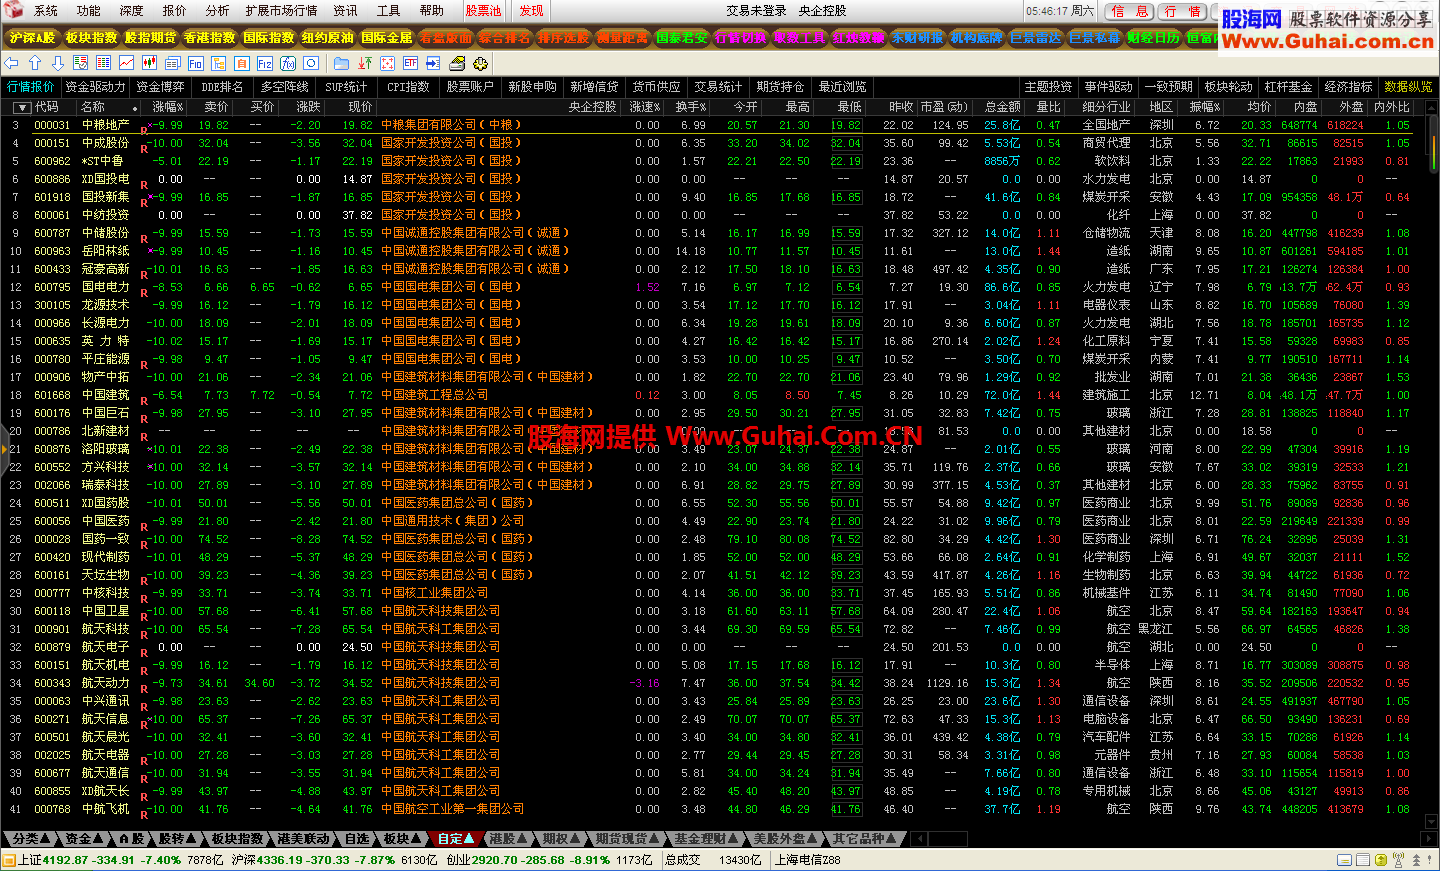1440x871 pixels.
Task: Click the 板块指数 gold button
Action: pos(91,38)
